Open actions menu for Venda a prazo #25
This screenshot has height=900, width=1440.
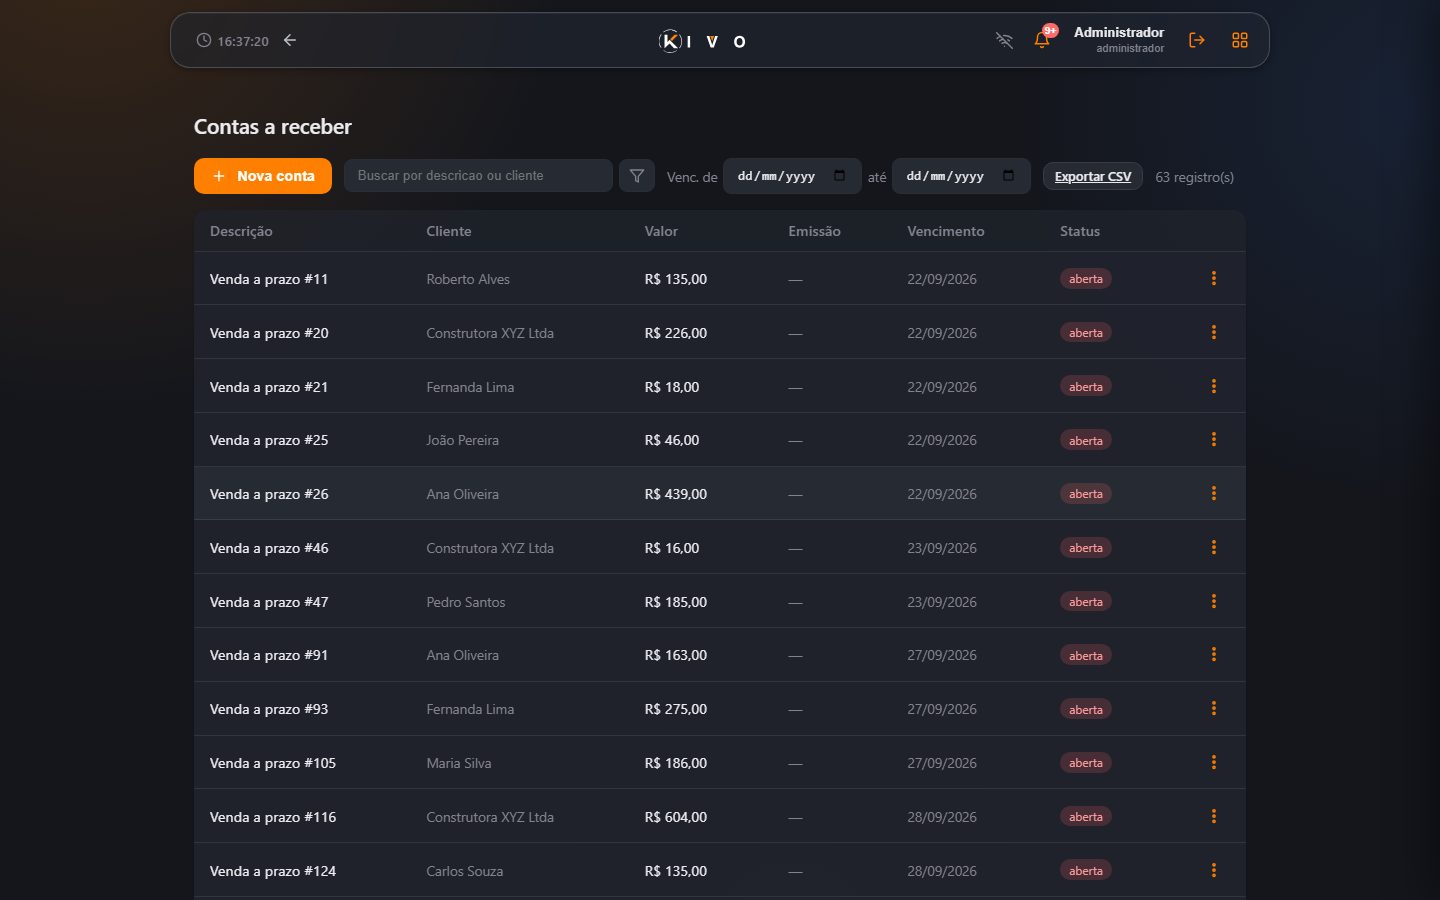(1214, 439)
